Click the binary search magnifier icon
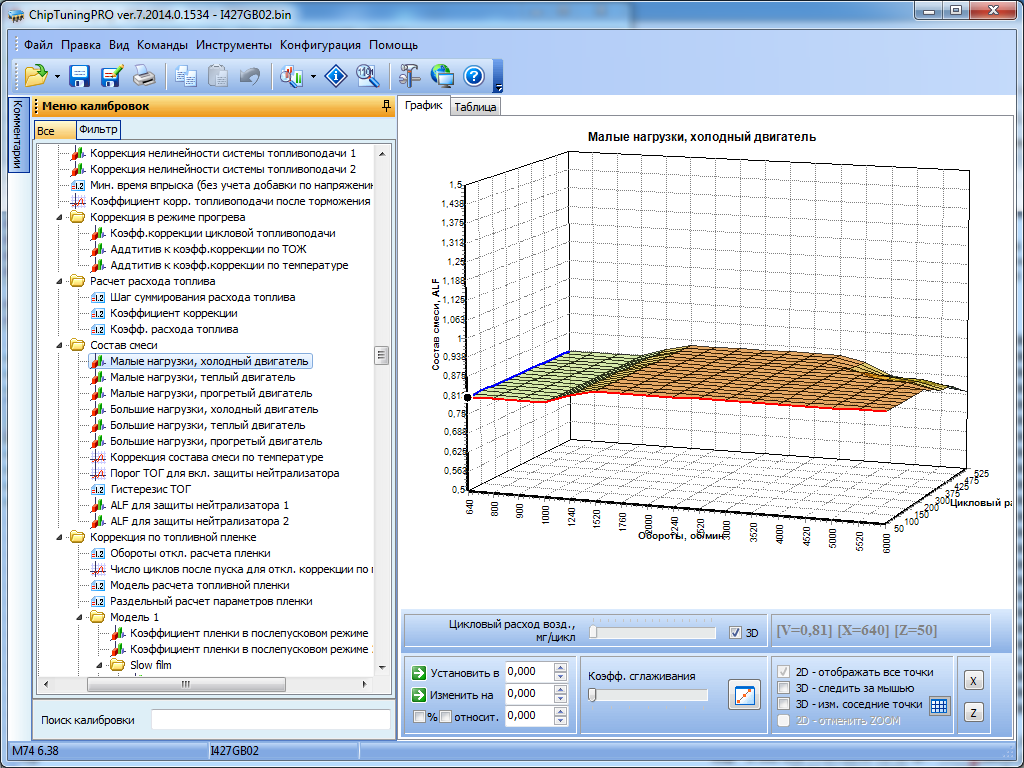Viewport: 1024px width, 768px height. tap(366, 76)
